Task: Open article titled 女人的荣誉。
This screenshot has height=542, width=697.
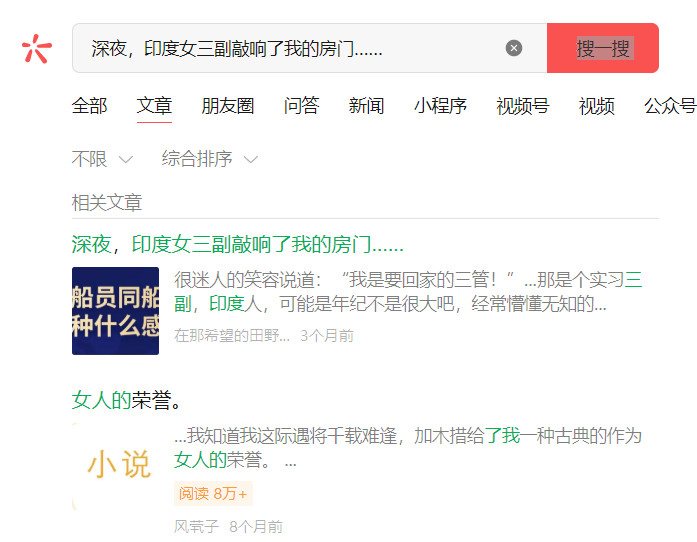Action: point(126,400)
